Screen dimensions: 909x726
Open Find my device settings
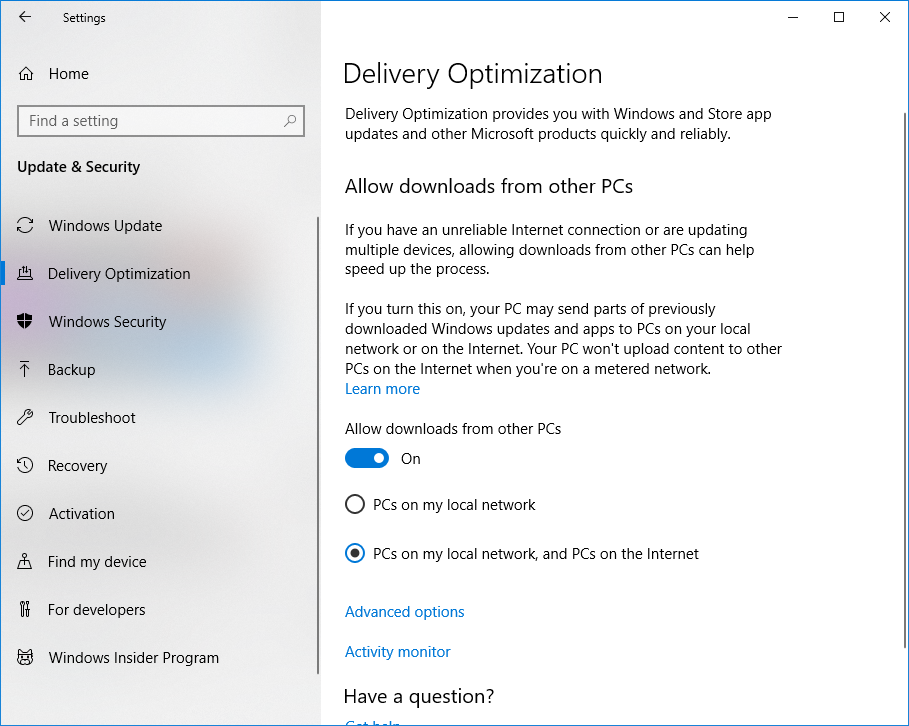[x=159, y=561]
